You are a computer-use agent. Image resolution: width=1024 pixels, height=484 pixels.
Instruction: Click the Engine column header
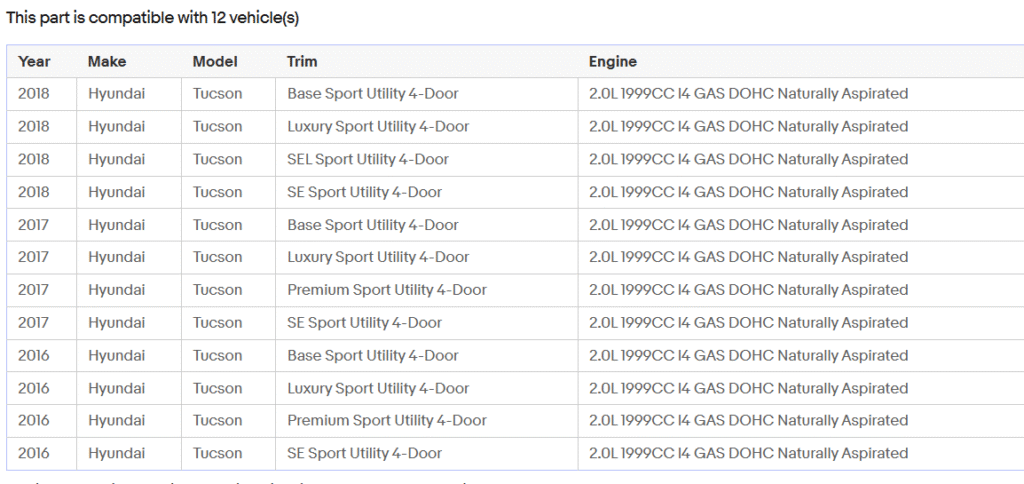point(612,62)
